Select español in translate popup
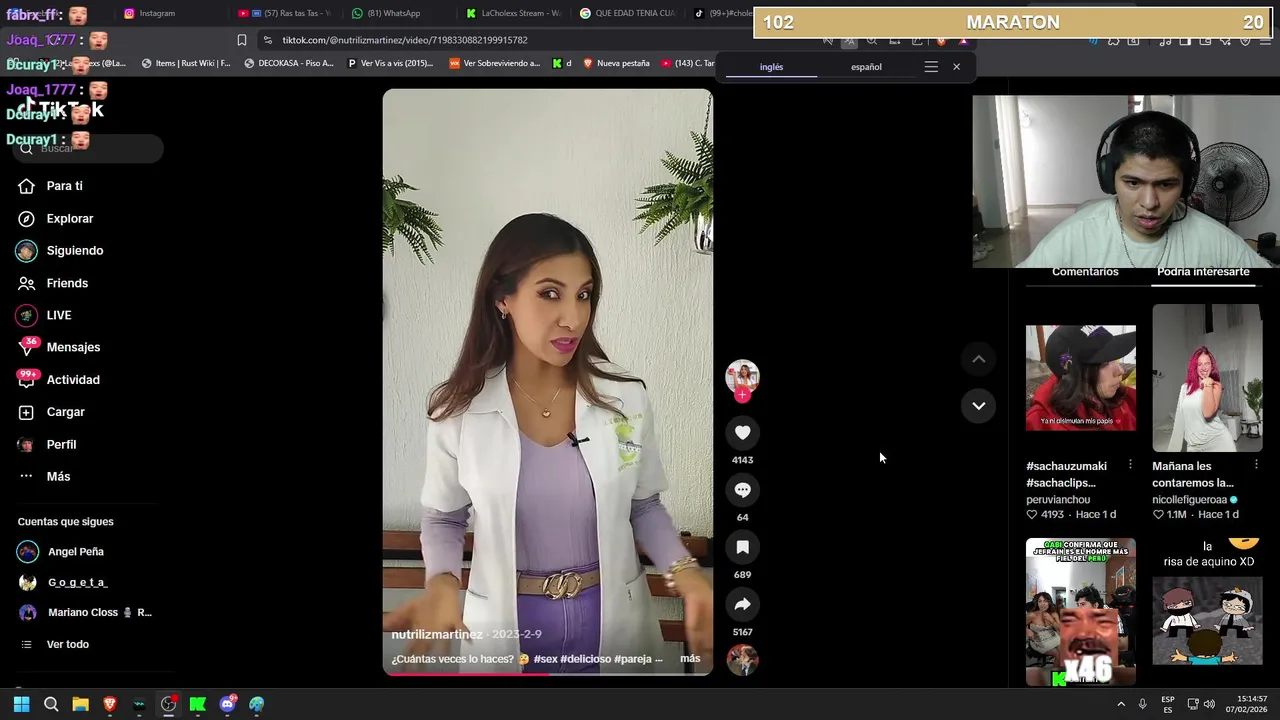The width and height of the screenshot is (1280, 720). pyautogui.click(x=866, y=67)
